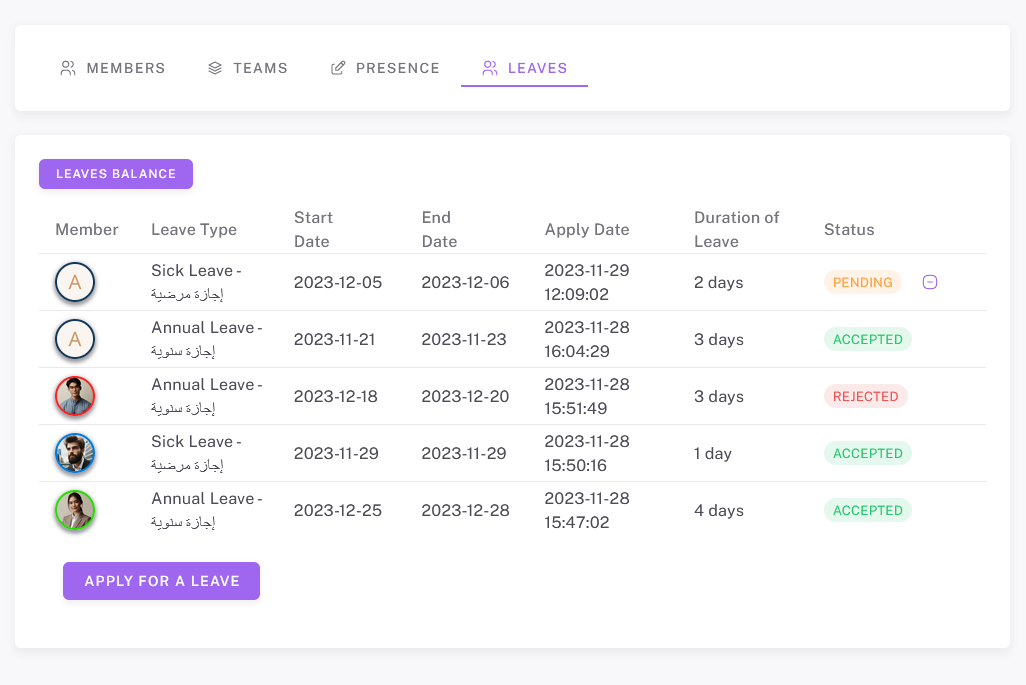
Task: Click the Teams tab layers icon
Action: (215, 68)
